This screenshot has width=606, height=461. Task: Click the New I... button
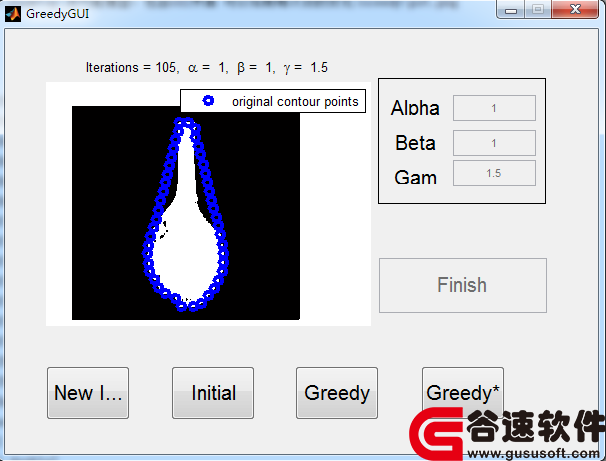[88, 393]
